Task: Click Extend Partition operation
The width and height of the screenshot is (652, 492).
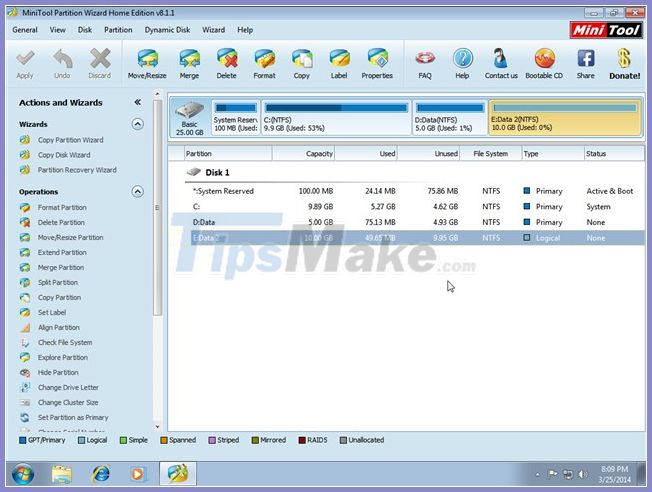Action: click(x=53, y=252)
